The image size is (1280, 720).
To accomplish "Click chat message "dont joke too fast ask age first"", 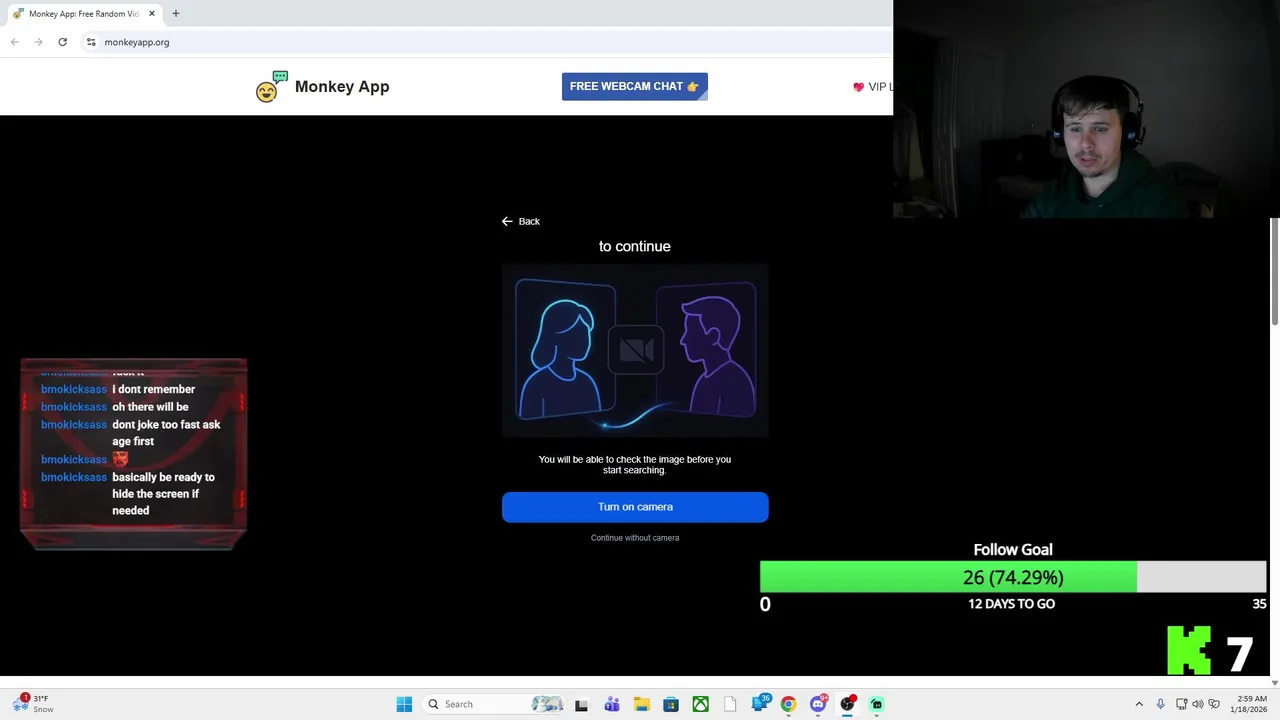I will click(166, 433).
